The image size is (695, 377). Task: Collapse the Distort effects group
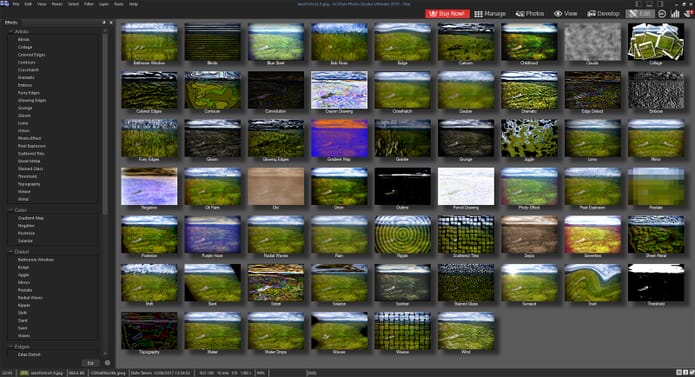11,252
